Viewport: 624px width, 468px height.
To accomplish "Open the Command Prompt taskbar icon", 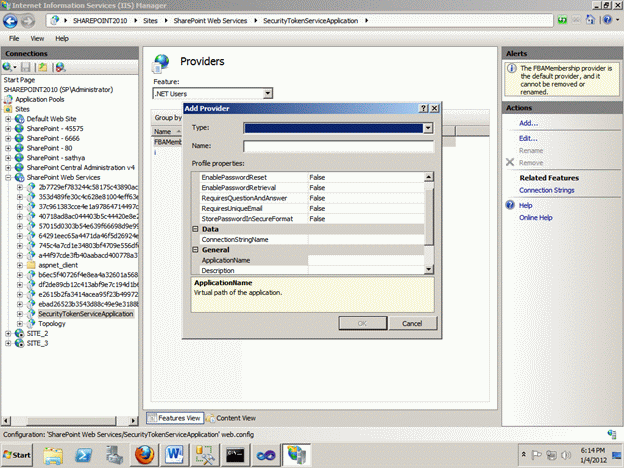I will 235,455.
